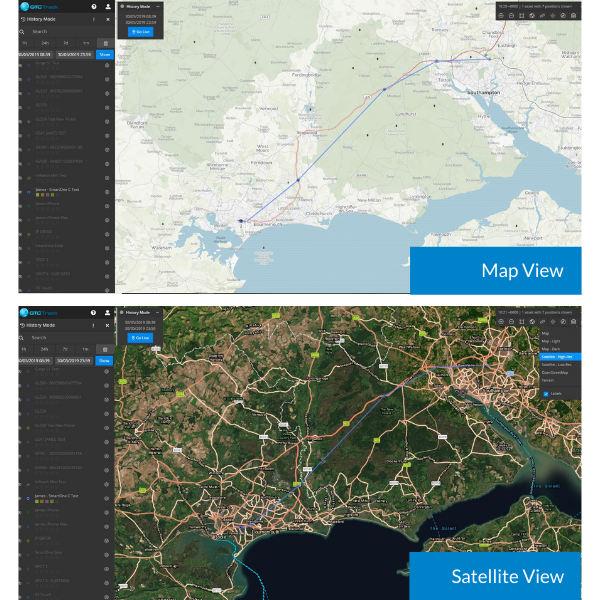Open the three-dot menu in the Map View History Mode header
The image size is (600, 600).
(x=93, y=18)
